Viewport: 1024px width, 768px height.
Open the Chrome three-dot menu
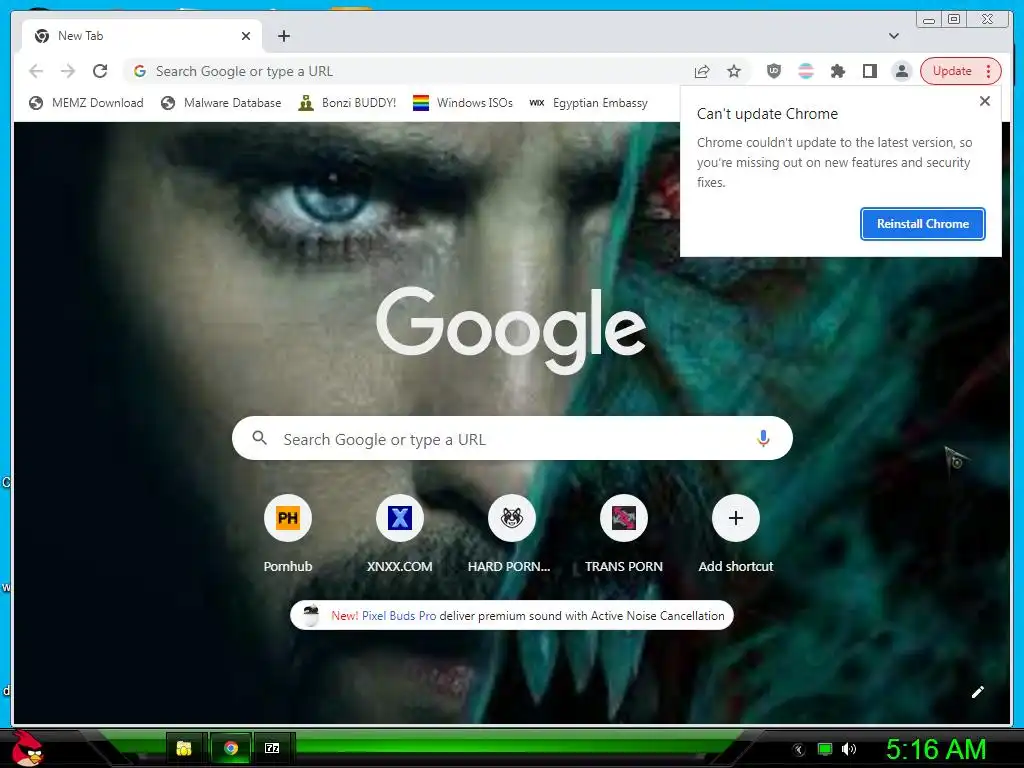989,71
